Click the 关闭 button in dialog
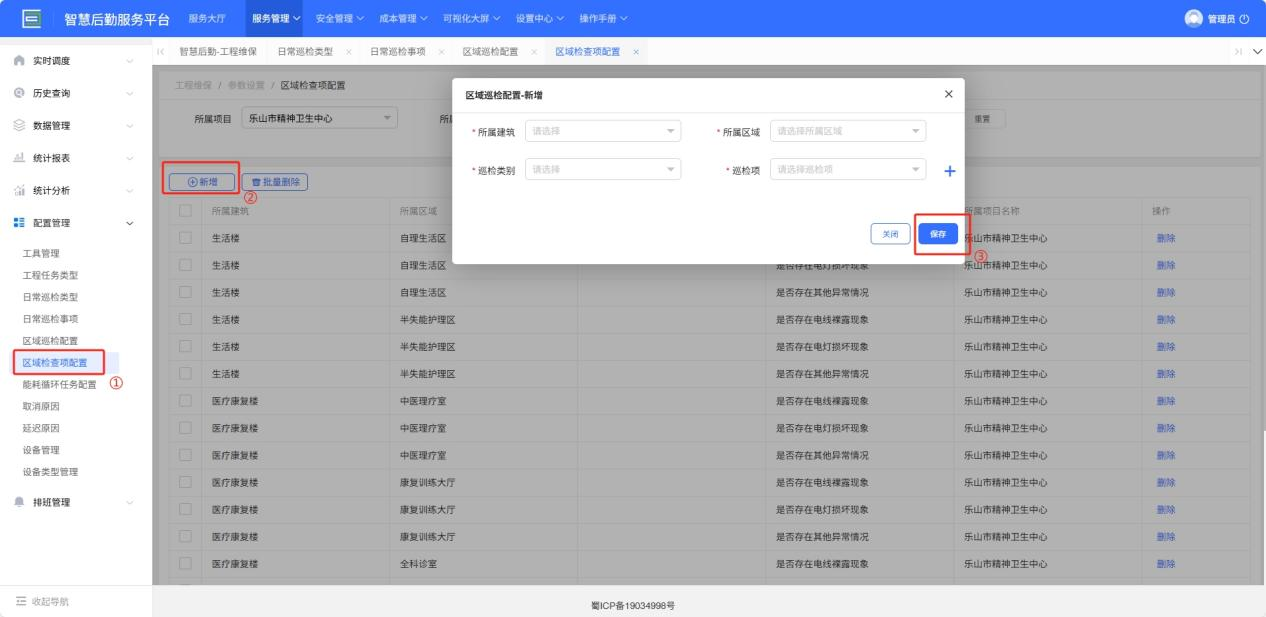Image resolution: width=1266 pixels, height=617 pixels. [890, 233]
